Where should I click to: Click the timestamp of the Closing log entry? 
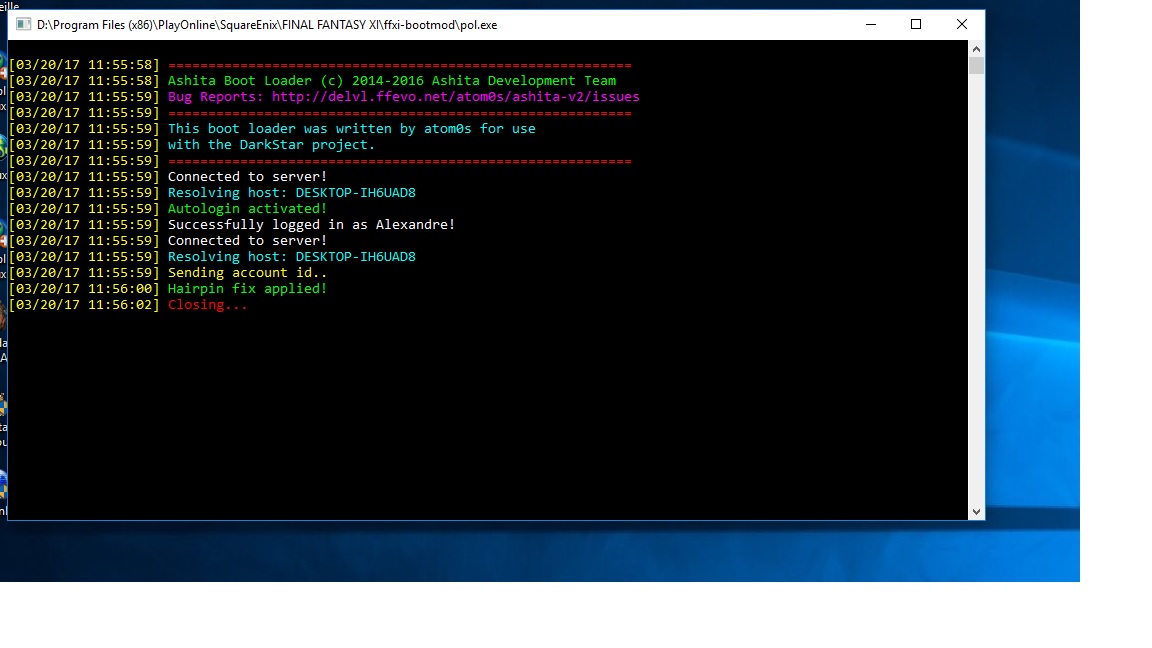[x=85, y=305]
